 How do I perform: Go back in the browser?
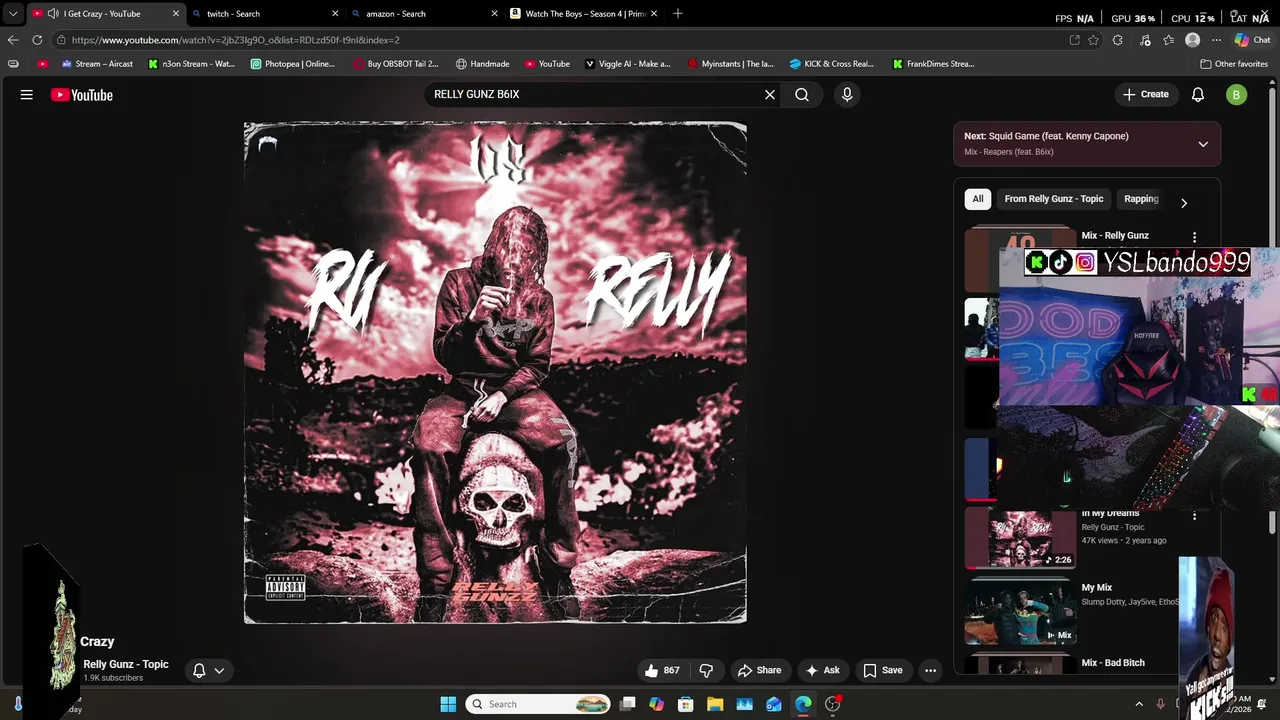click(x=12, y=40)
